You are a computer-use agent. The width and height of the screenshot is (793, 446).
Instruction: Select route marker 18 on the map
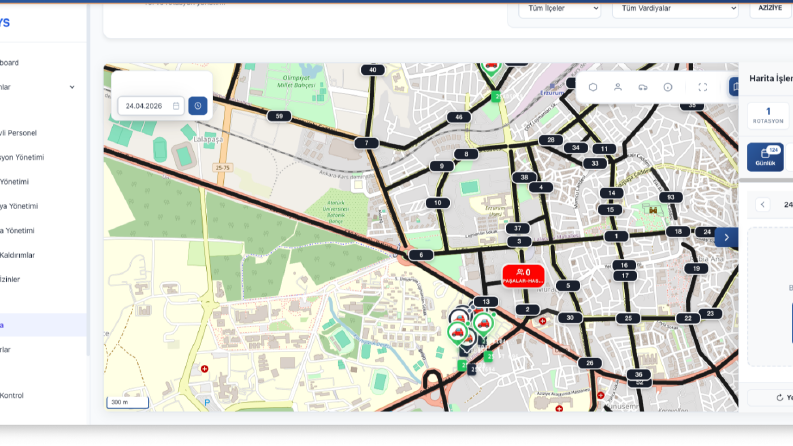pyautogui.click(x=678, y=232)
